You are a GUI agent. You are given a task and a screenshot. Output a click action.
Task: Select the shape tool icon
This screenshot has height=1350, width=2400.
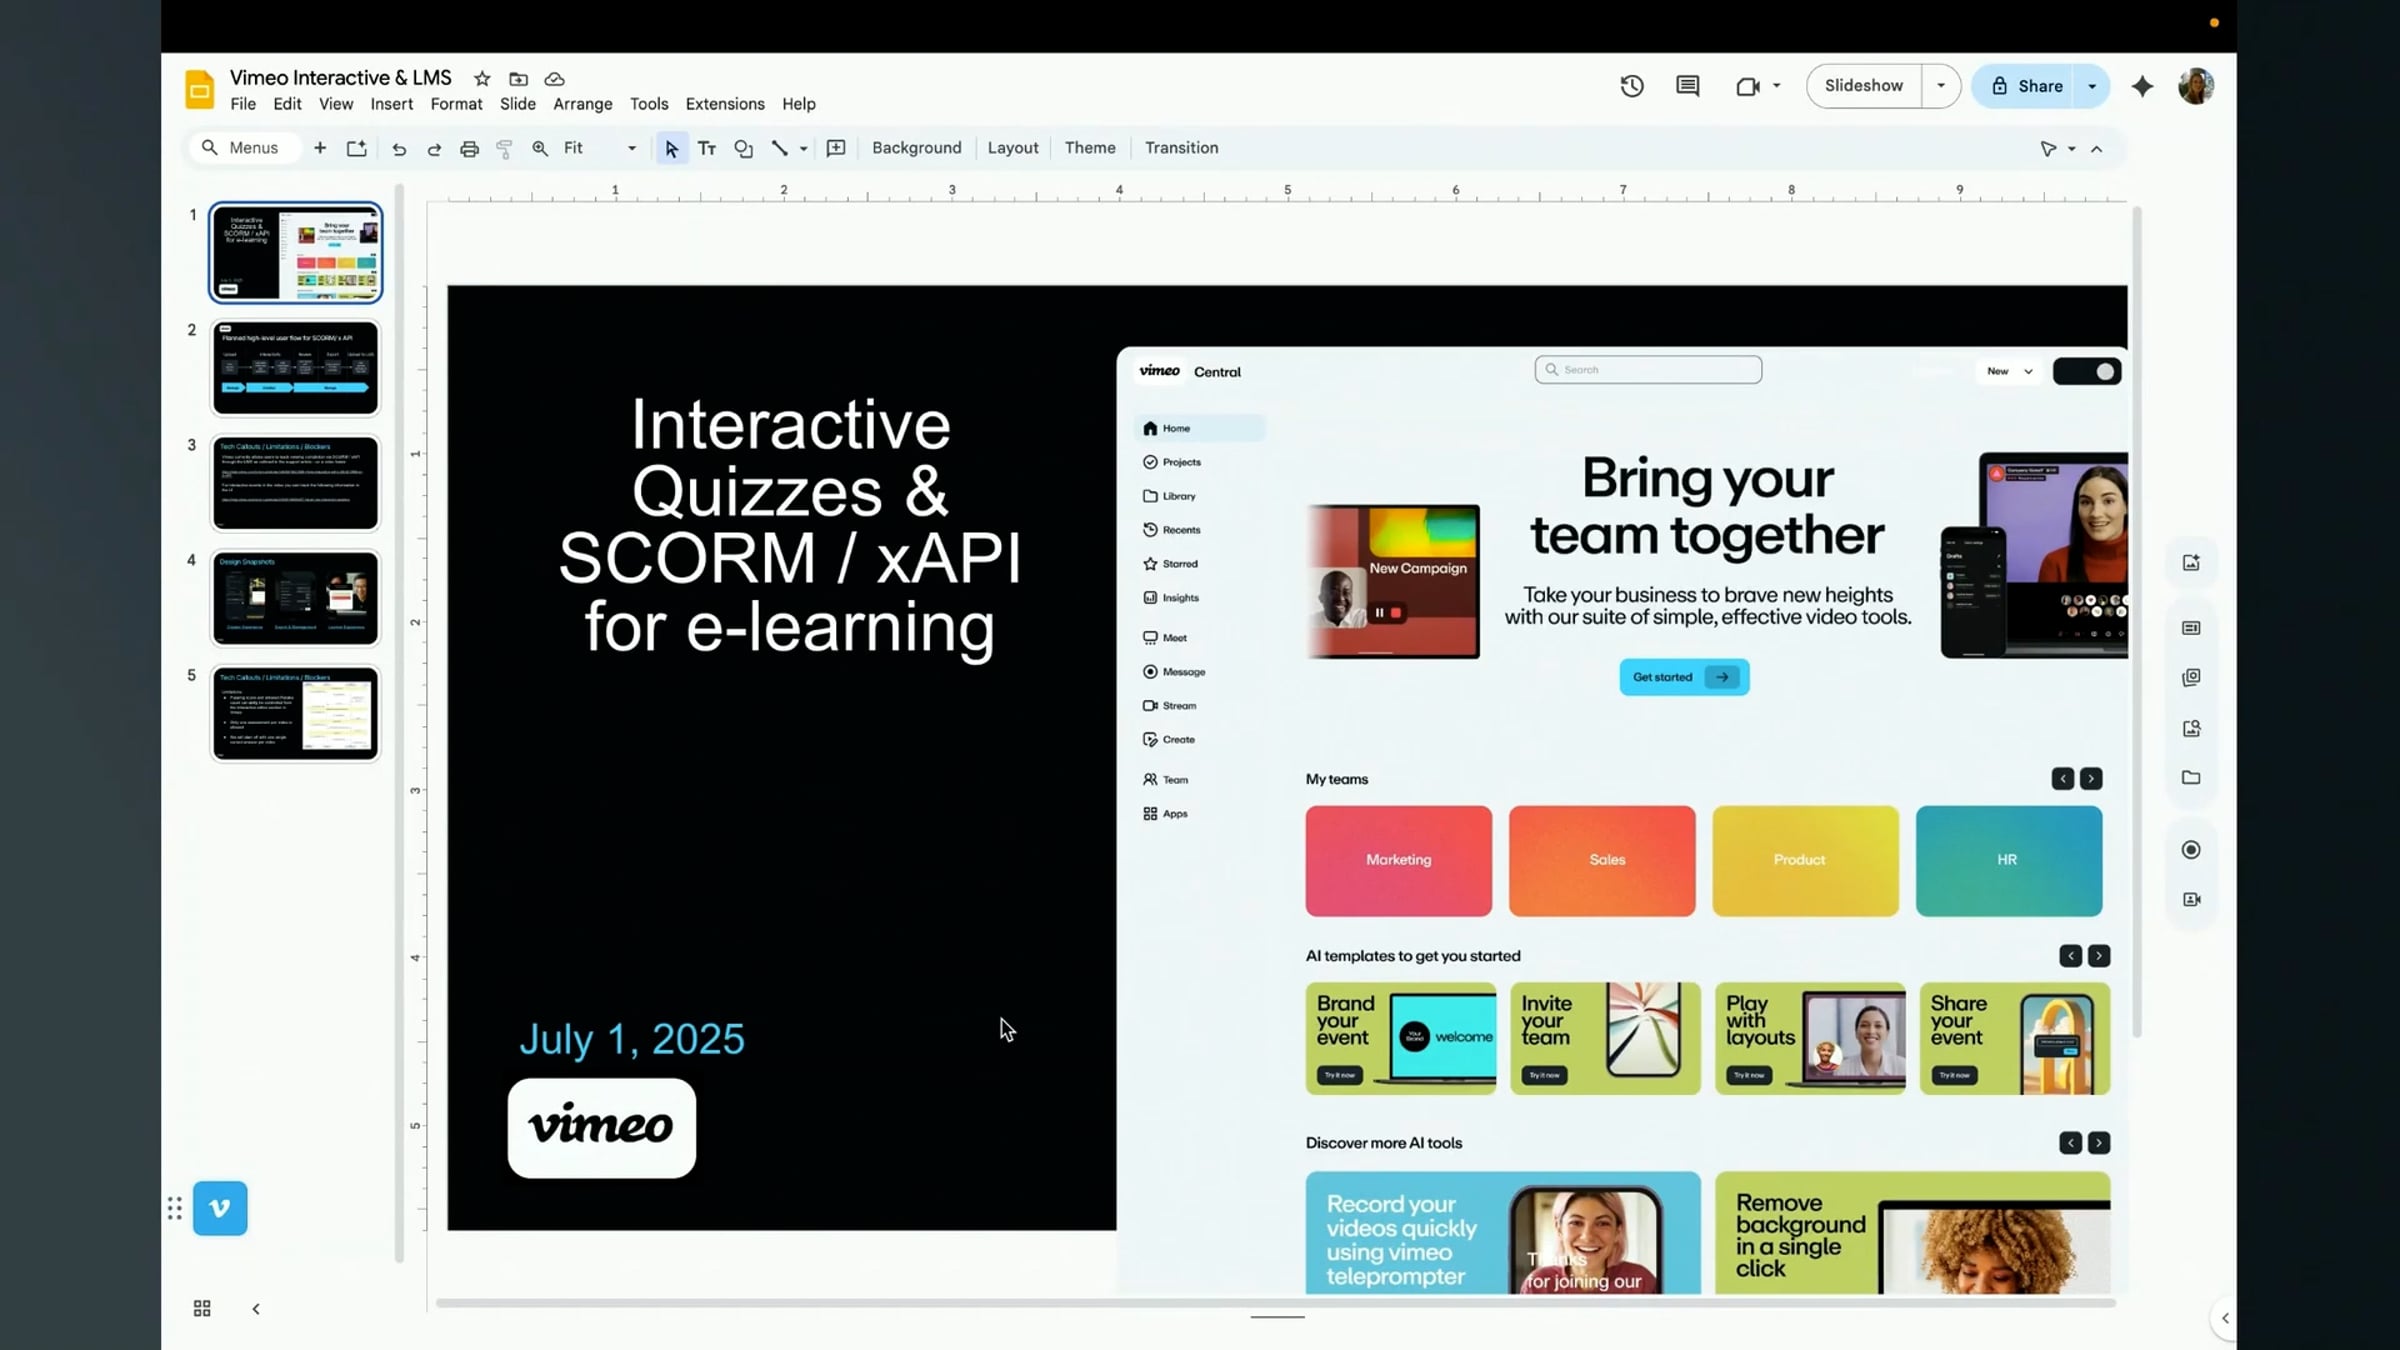pos(743,149)
